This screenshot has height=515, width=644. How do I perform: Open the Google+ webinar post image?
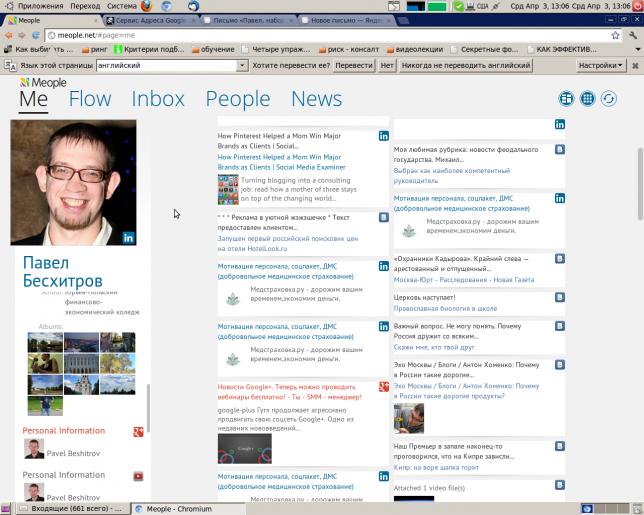[x=244, y=448]
